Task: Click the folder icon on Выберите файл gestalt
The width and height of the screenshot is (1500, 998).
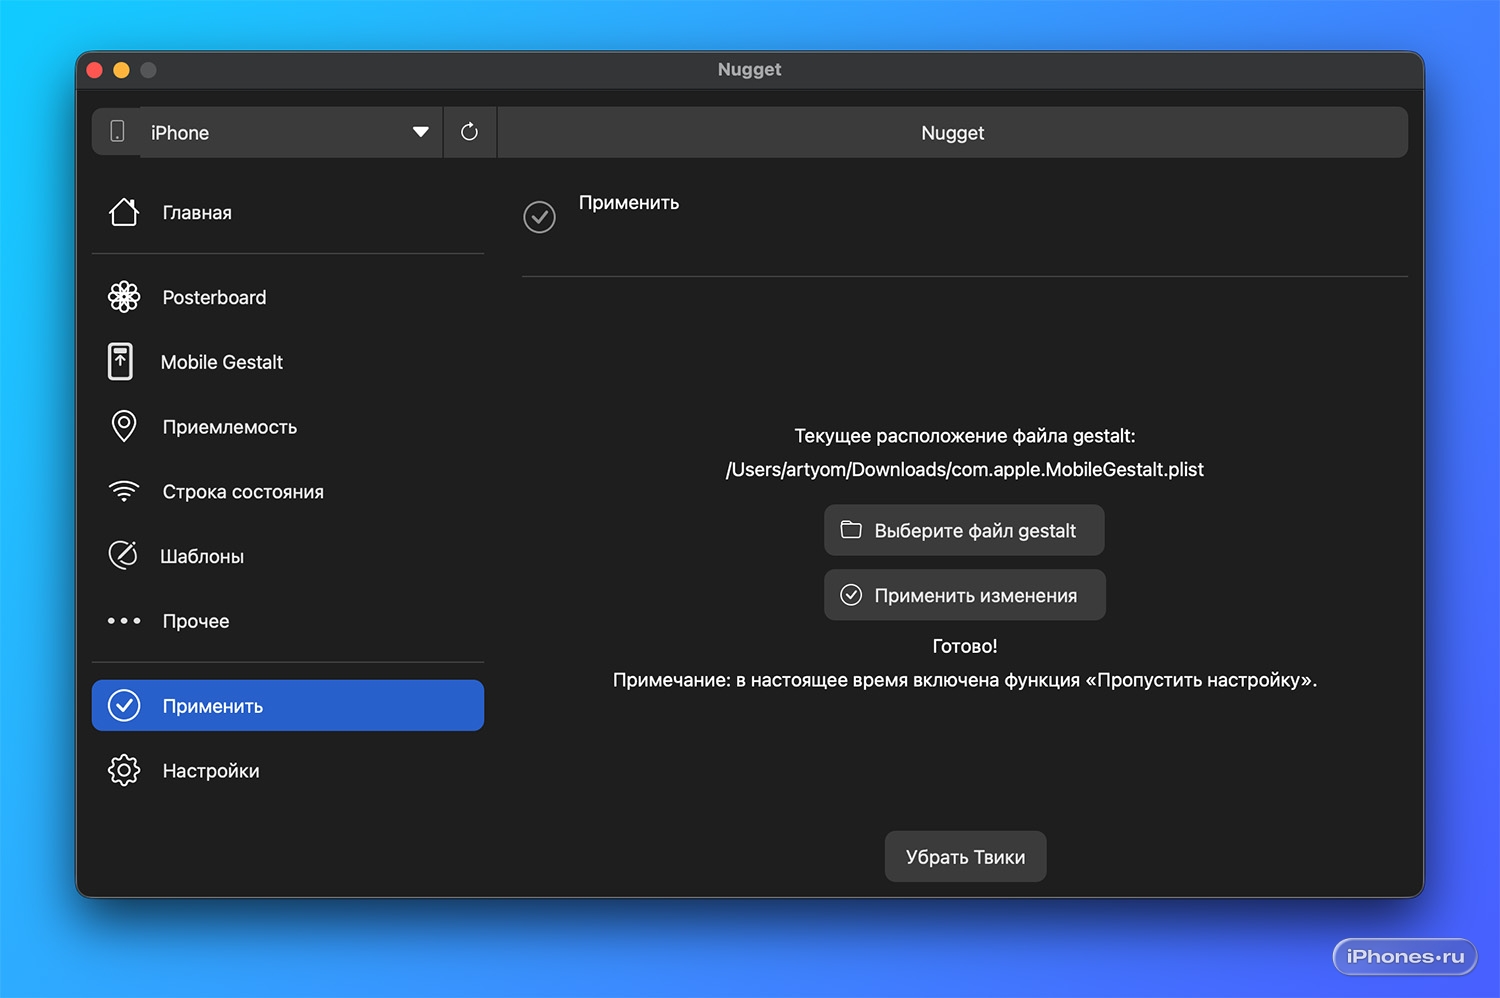Action: (x=851, y=529)
